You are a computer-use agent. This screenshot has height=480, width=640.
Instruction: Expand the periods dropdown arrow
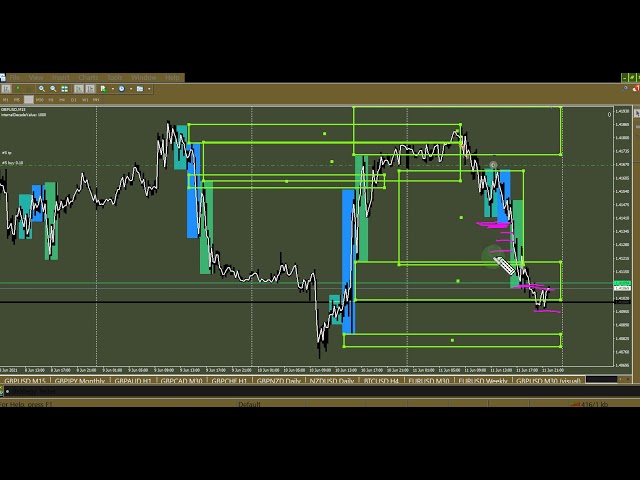click(131, 89)
